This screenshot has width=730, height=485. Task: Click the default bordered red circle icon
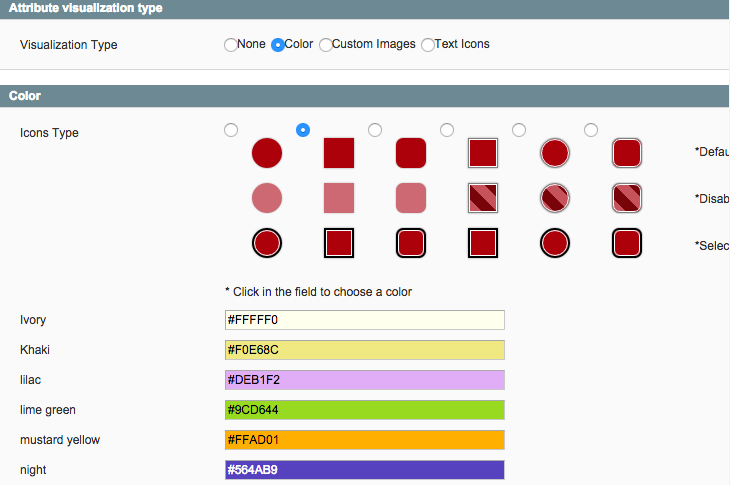[555, 153]
